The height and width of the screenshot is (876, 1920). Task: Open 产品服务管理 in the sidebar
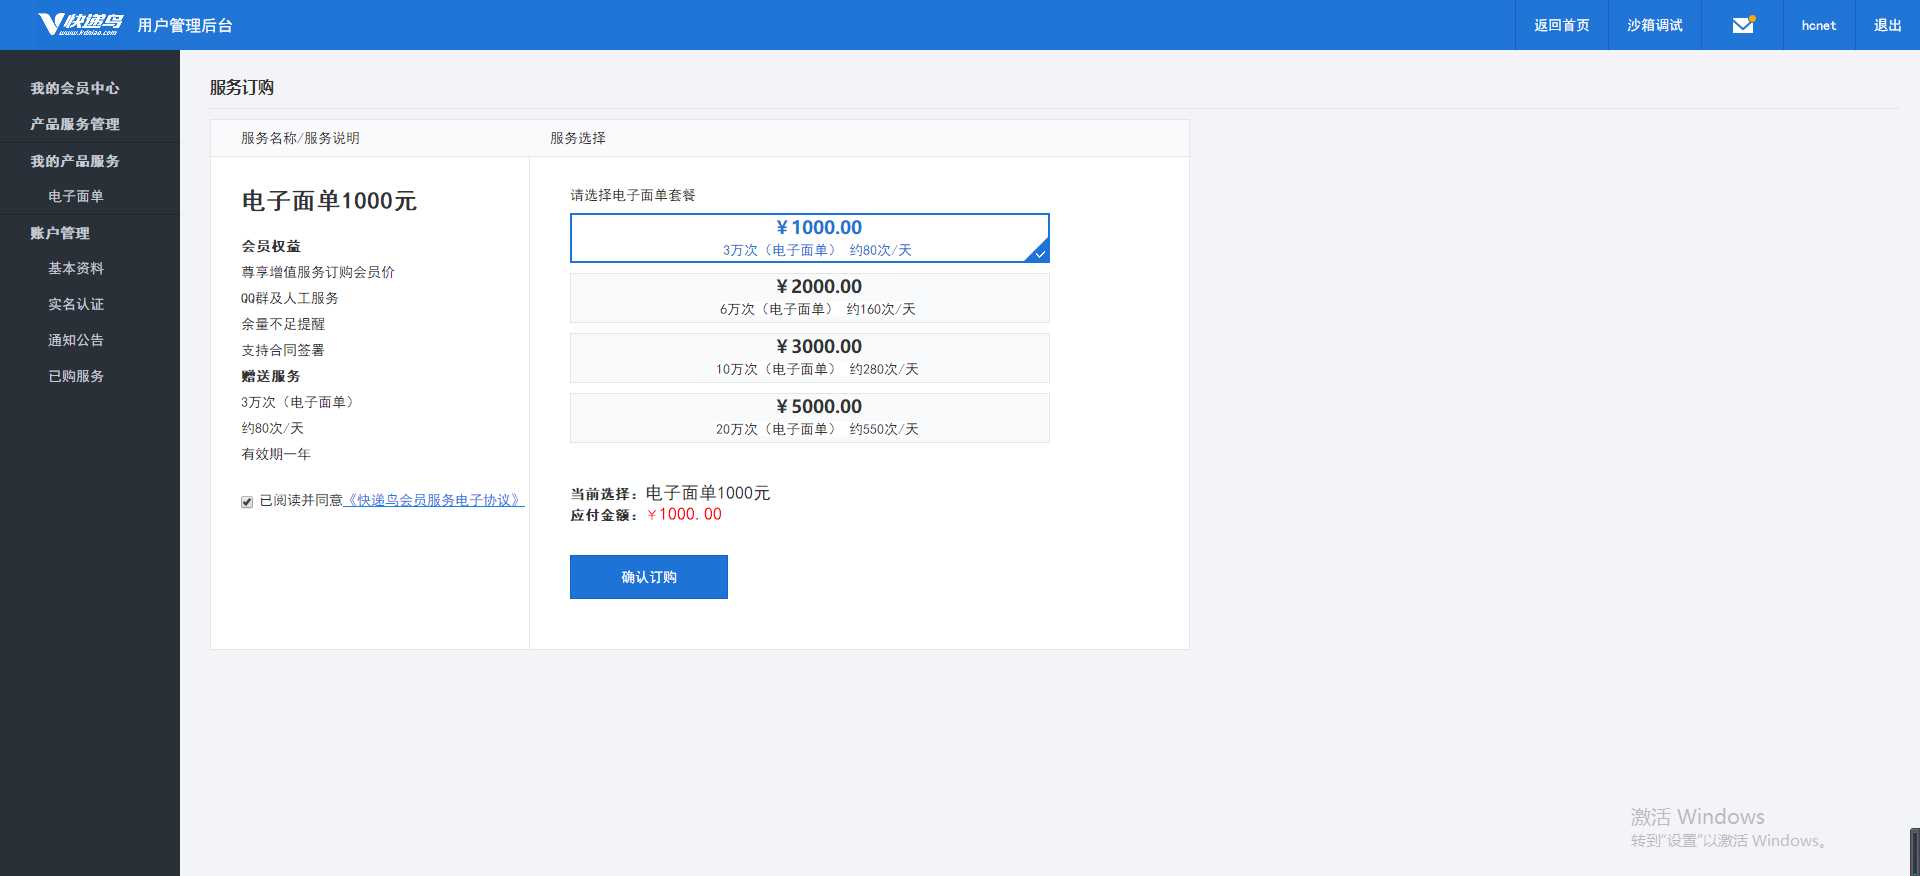tap(75, 124)
